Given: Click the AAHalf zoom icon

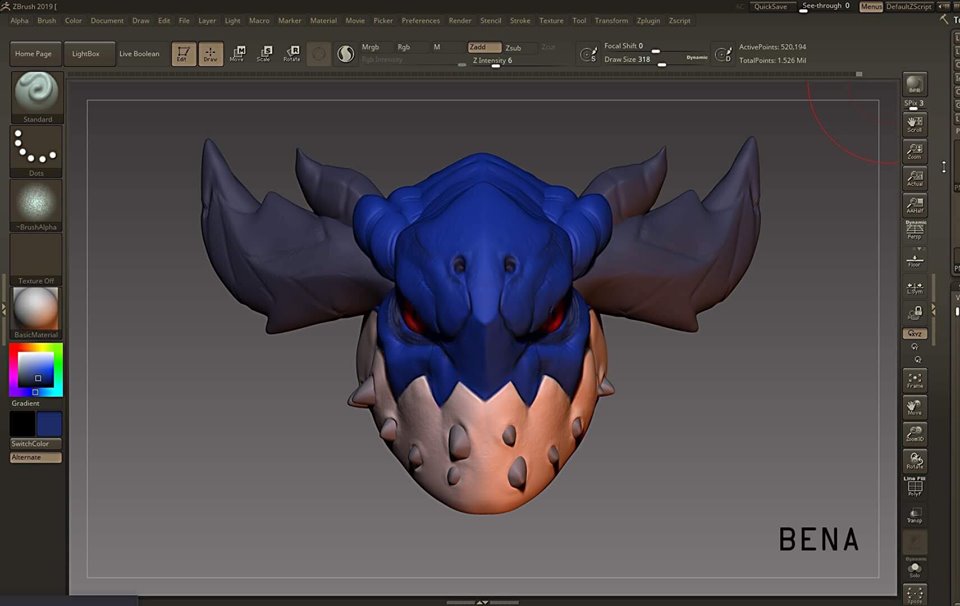Looking at the screenshot, I should 914,206.
